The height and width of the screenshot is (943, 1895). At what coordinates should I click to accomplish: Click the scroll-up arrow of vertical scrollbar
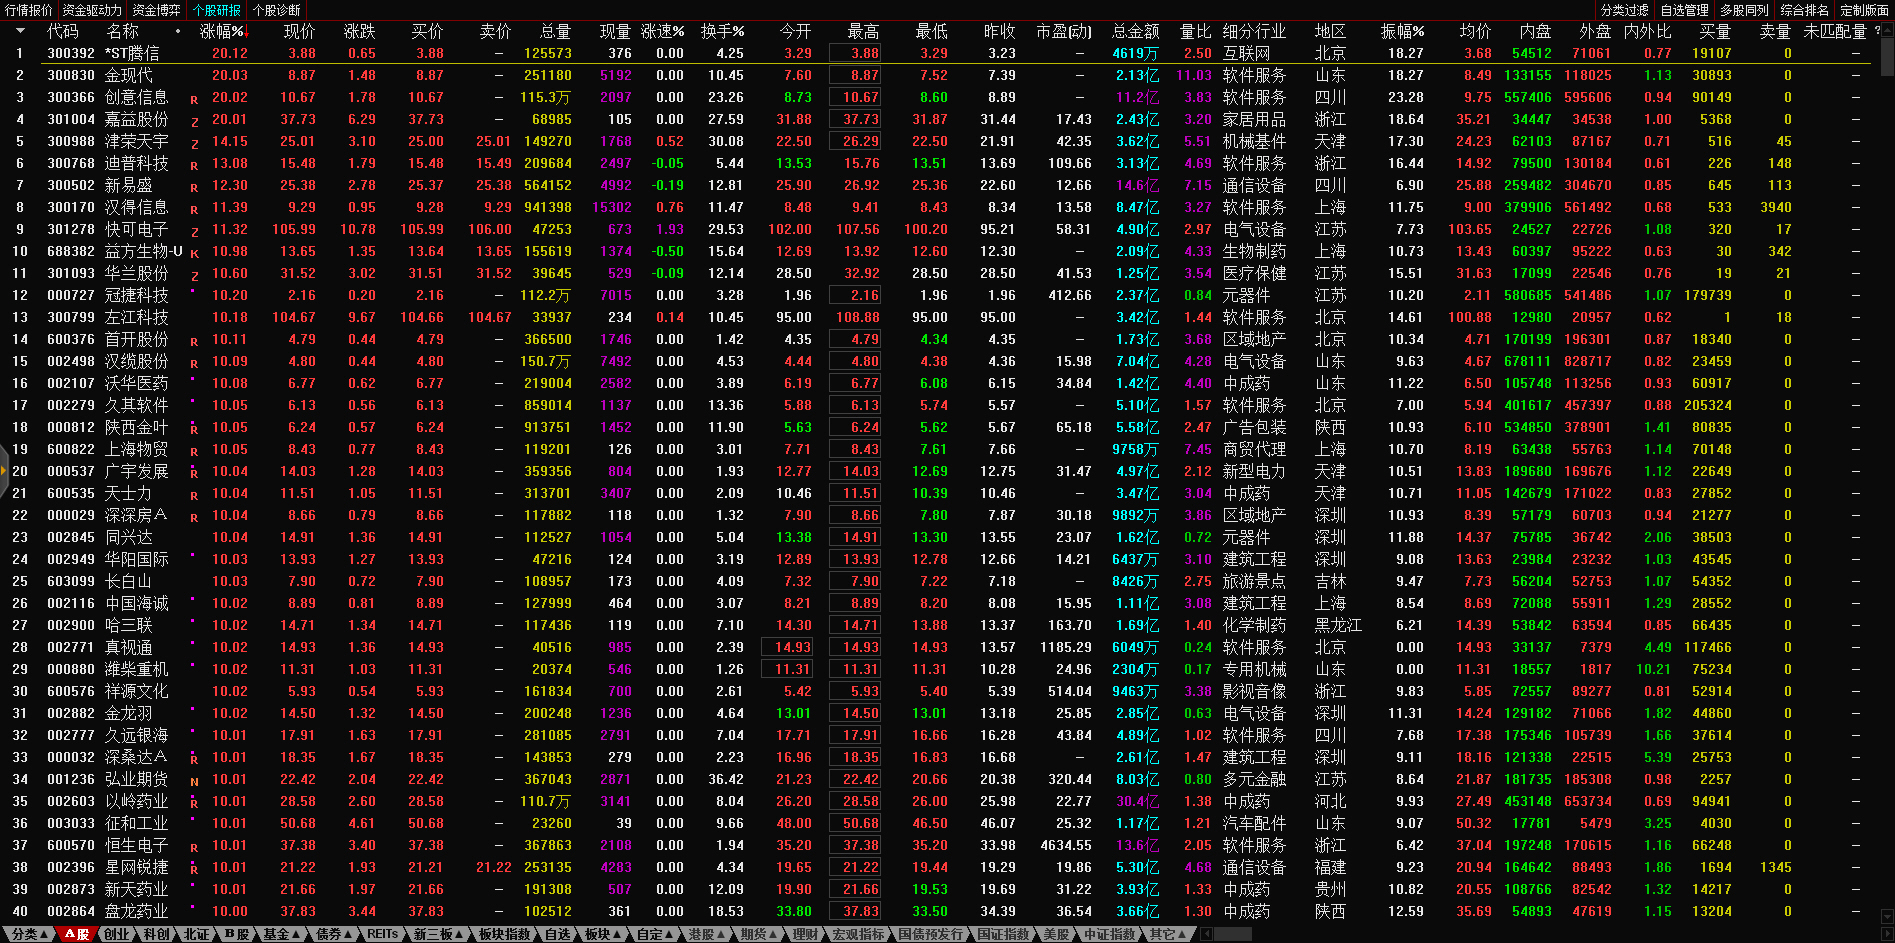tap(1886, 30)
